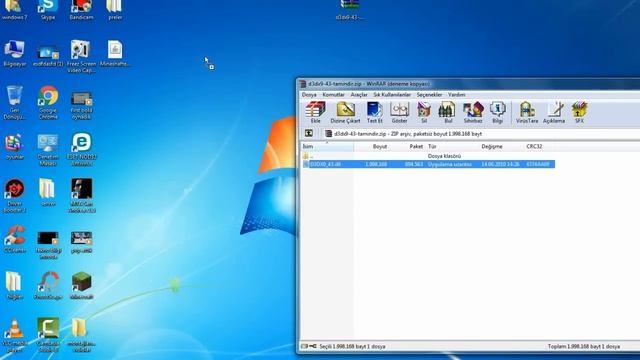Select the Freez Screen Video Capture shortcut
This screenshot has height=360, width=640.
point(81,56)
